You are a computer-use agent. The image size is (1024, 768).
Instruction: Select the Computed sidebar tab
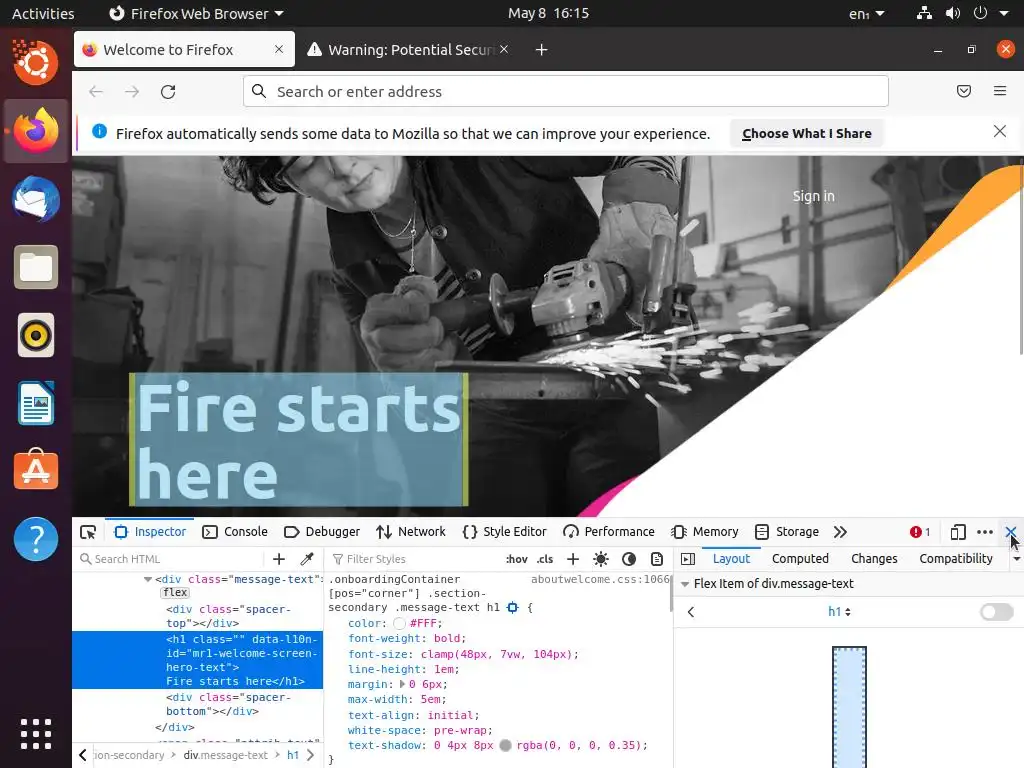(x=800, y=559)
